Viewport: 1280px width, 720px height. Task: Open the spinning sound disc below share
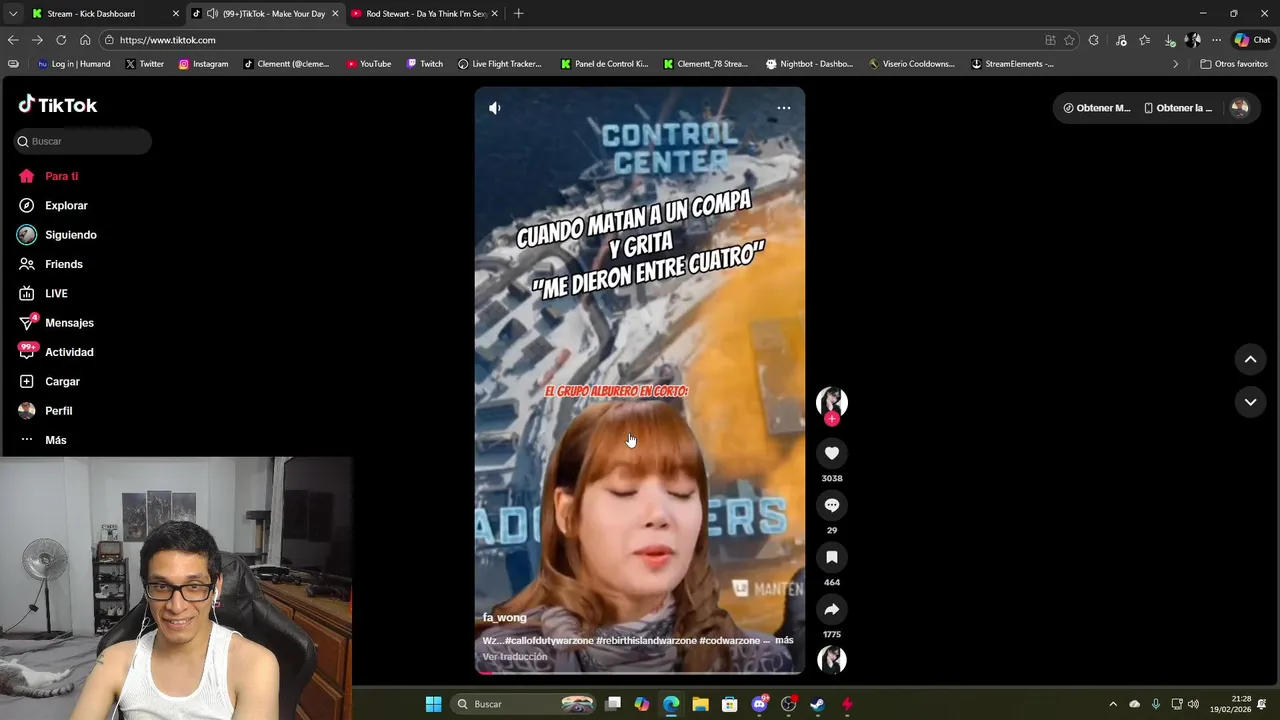click(832, 659)
